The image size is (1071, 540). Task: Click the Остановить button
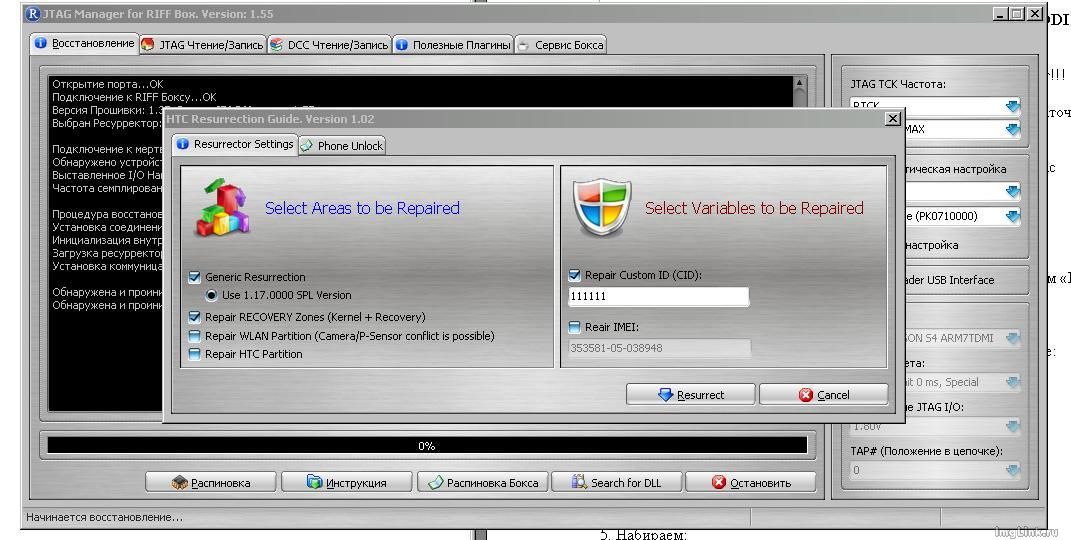750,483
